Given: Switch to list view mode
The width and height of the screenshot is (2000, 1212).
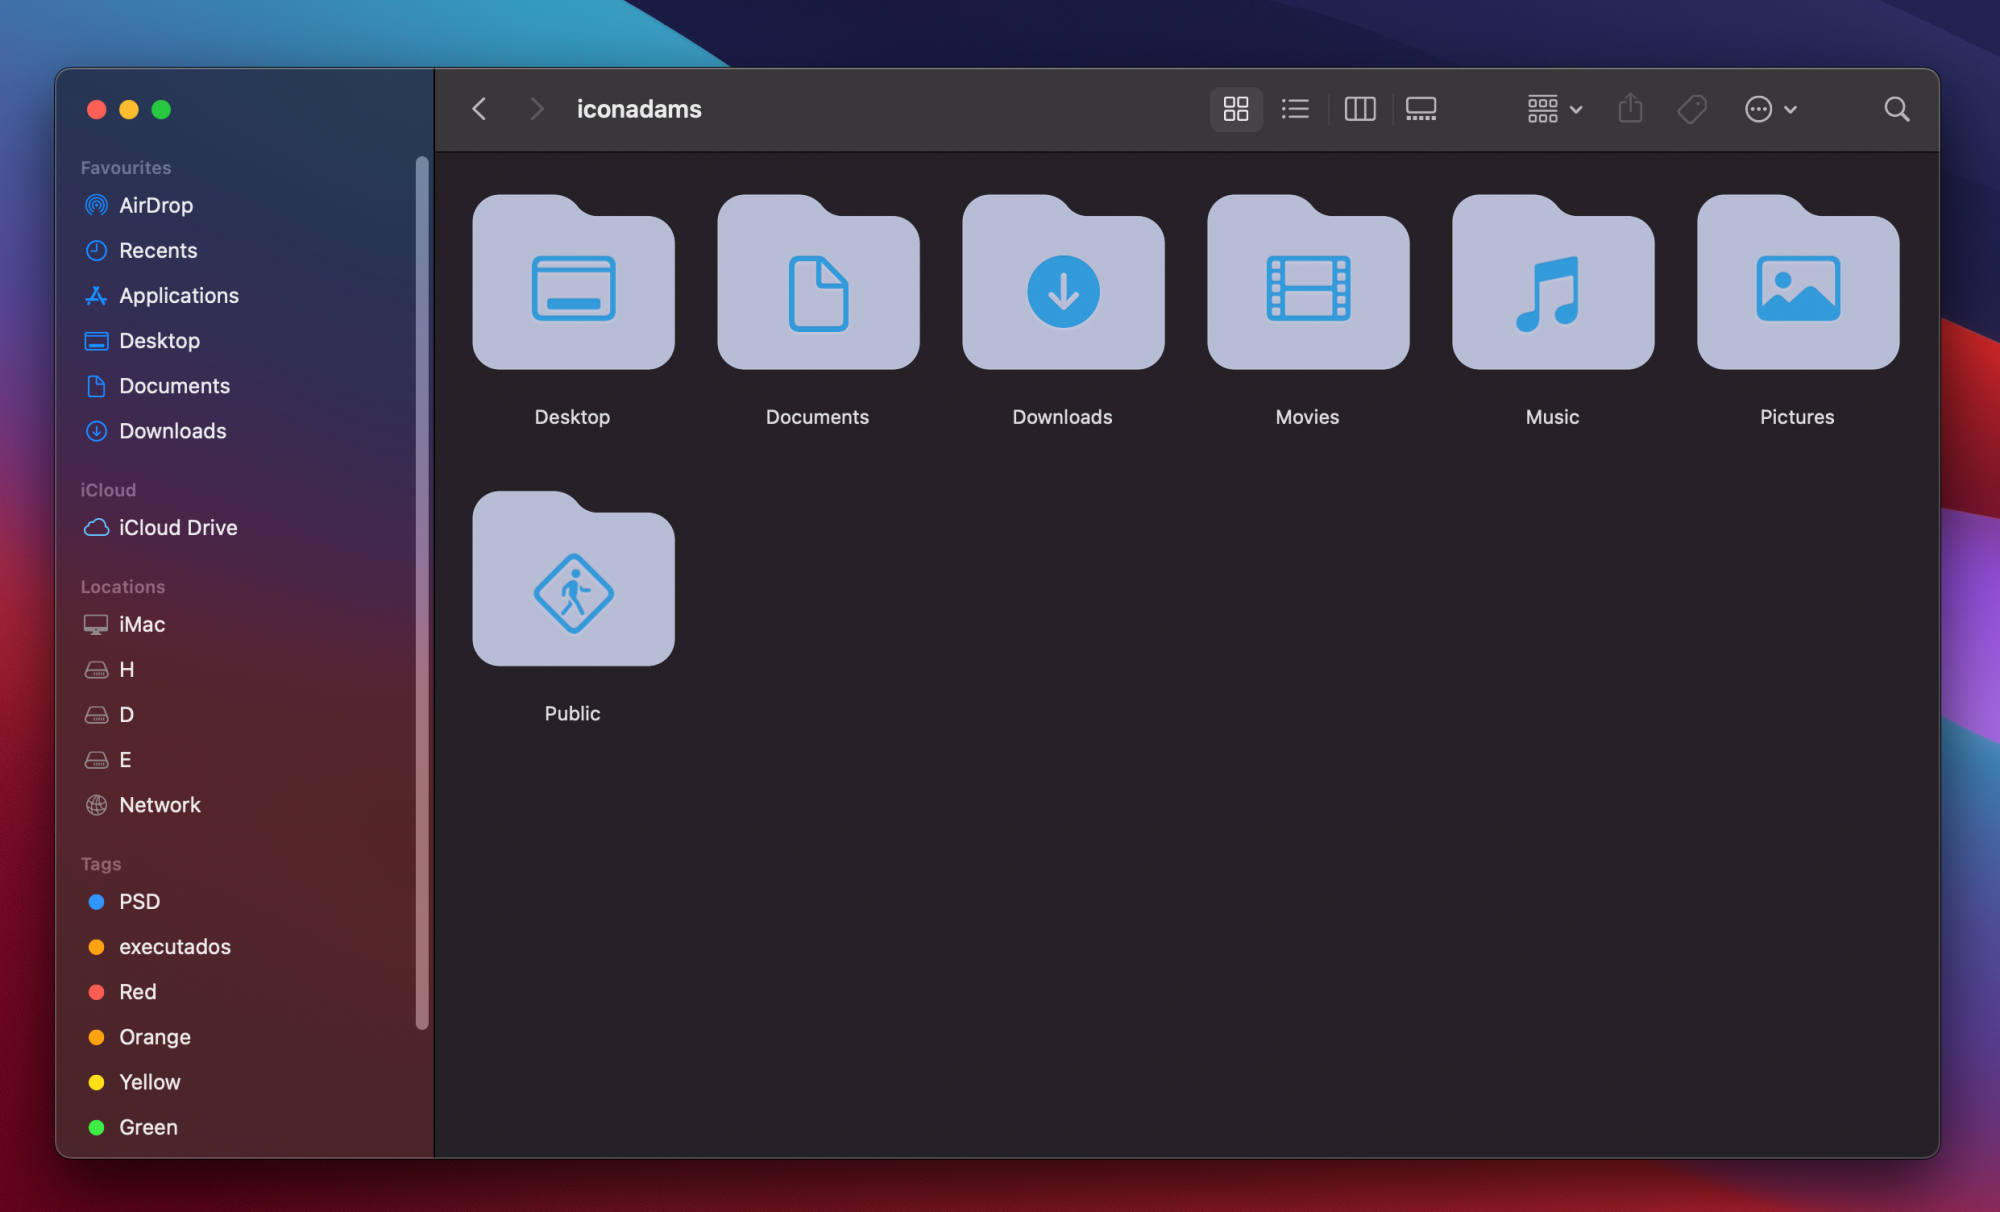Looking at the screenshot, I should tap(1295, 109).
